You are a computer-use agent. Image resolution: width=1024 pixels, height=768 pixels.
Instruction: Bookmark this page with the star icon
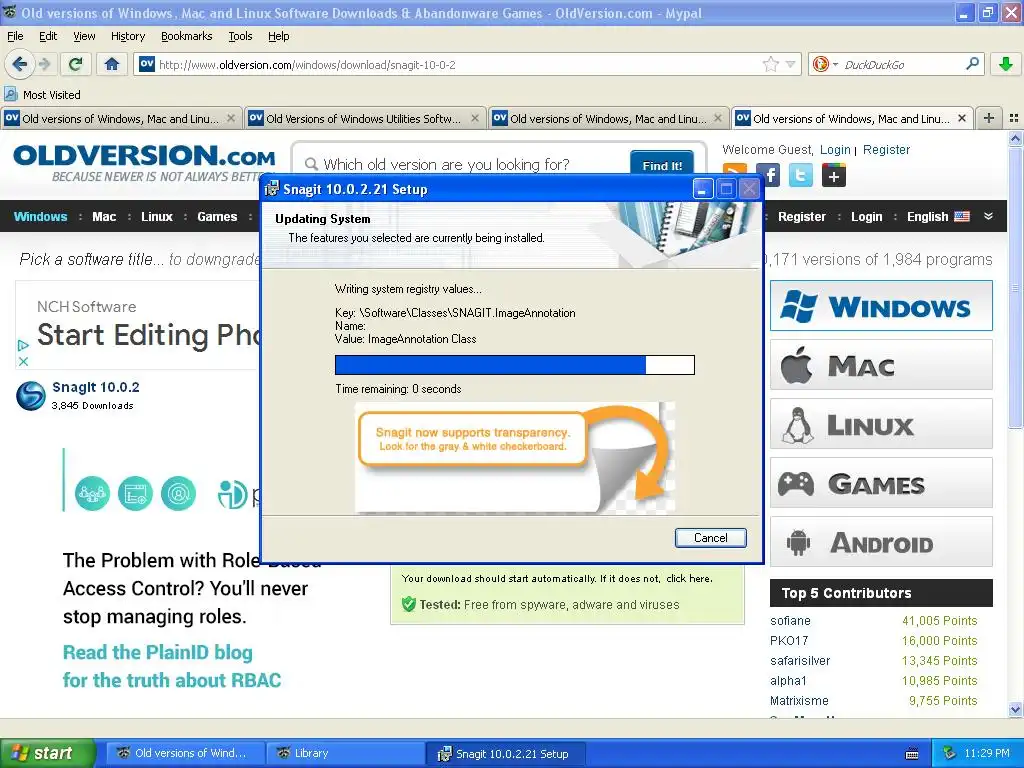pyautogui.click(x=771, y=64)
